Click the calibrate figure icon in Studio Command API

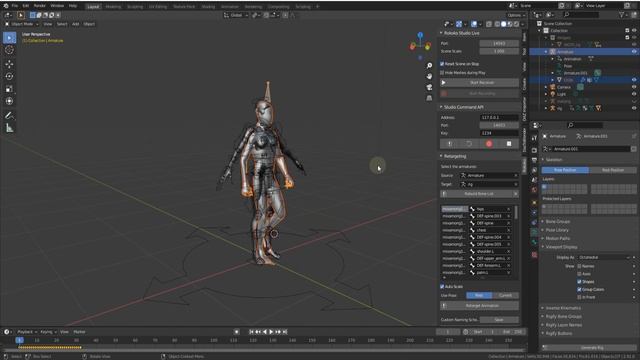point(450,144)
